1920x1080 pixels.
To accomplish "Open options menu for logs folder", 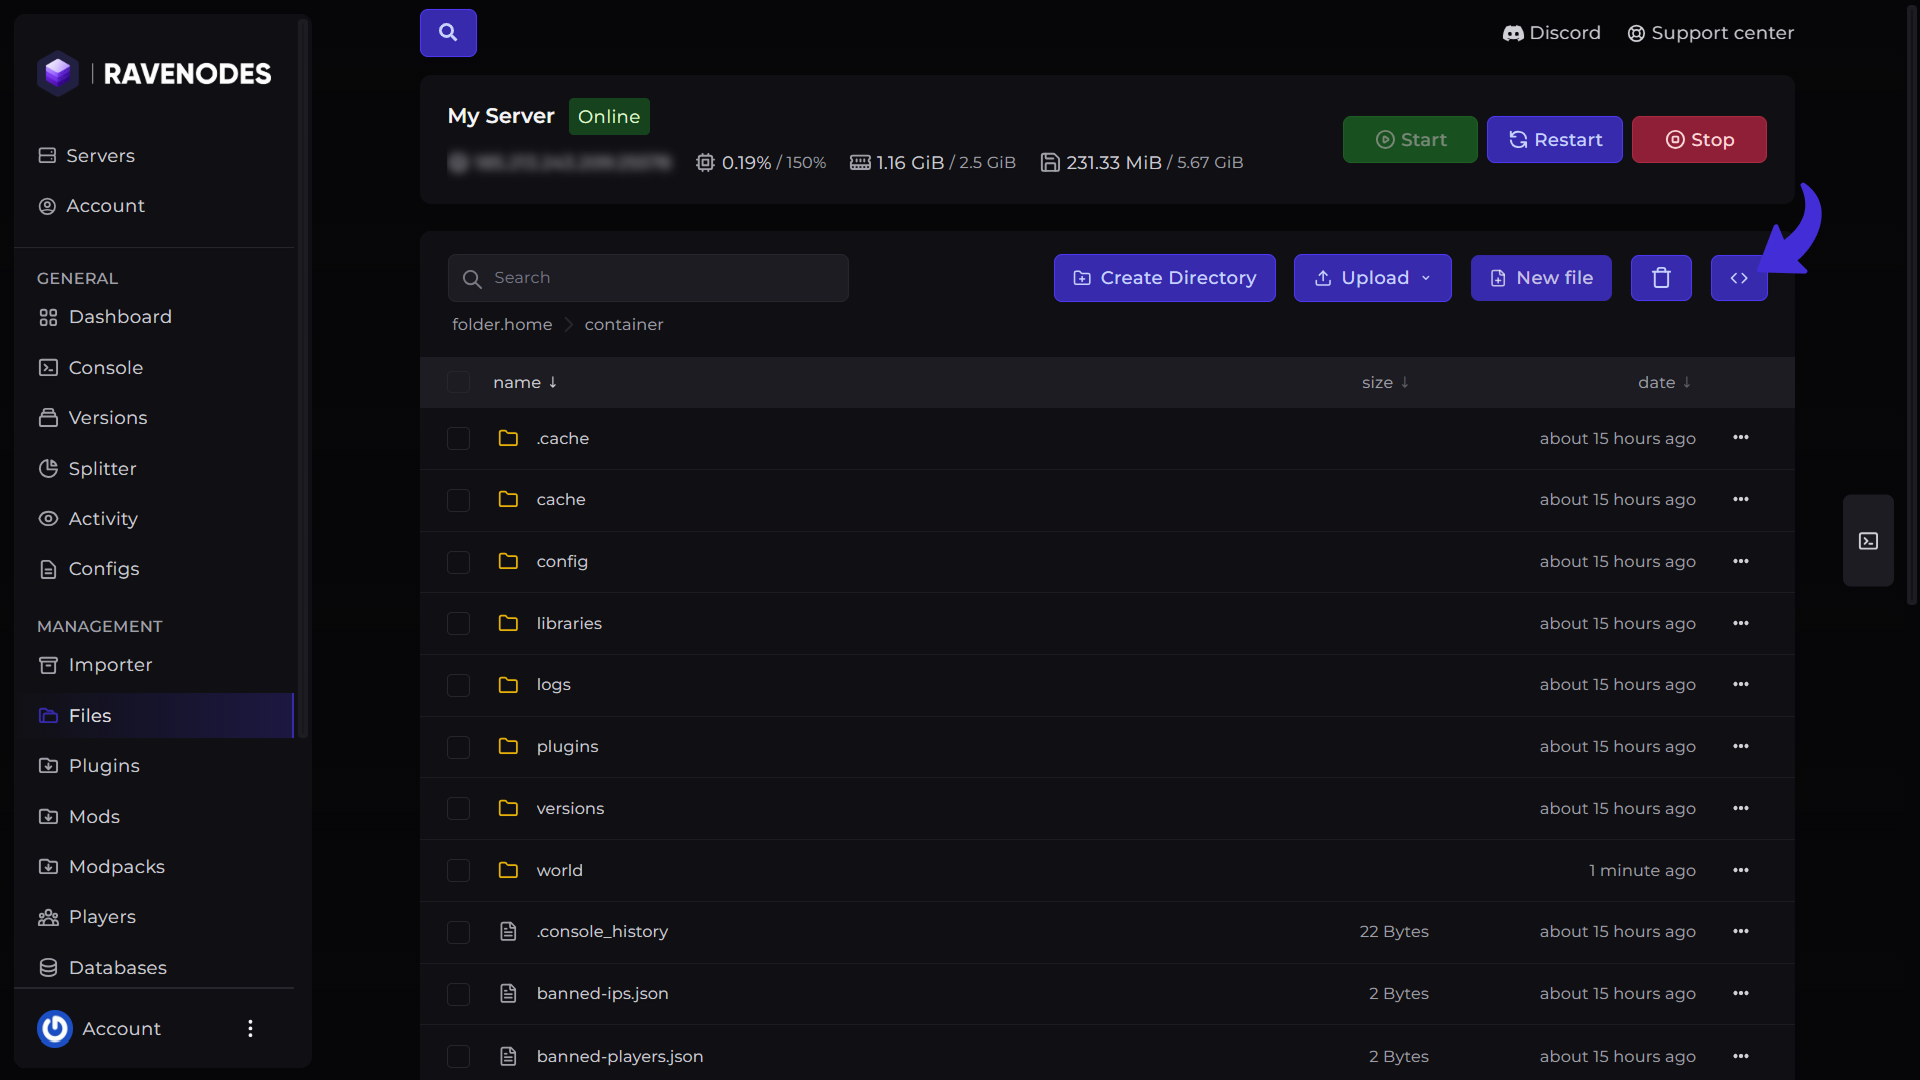I will coord(1741,684).
